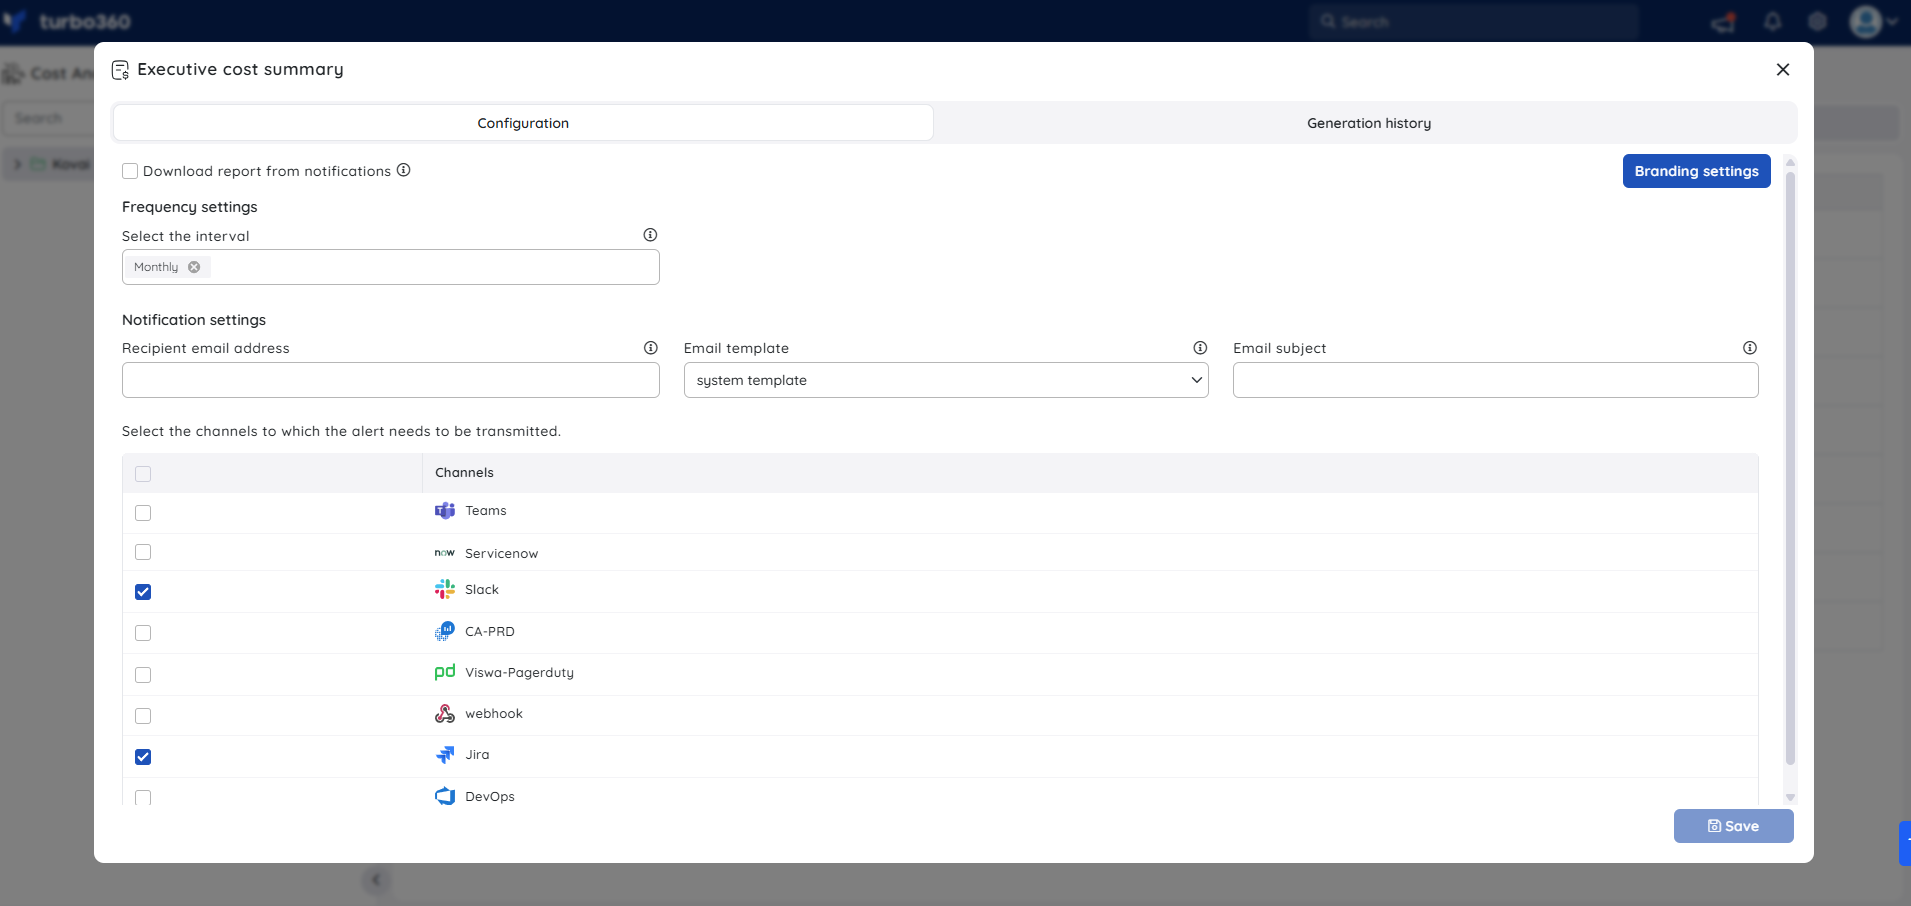The width and height of the screenshot is (1911, 906).
Task: Switch to the Generation history tab
Action: (1369, 123)
